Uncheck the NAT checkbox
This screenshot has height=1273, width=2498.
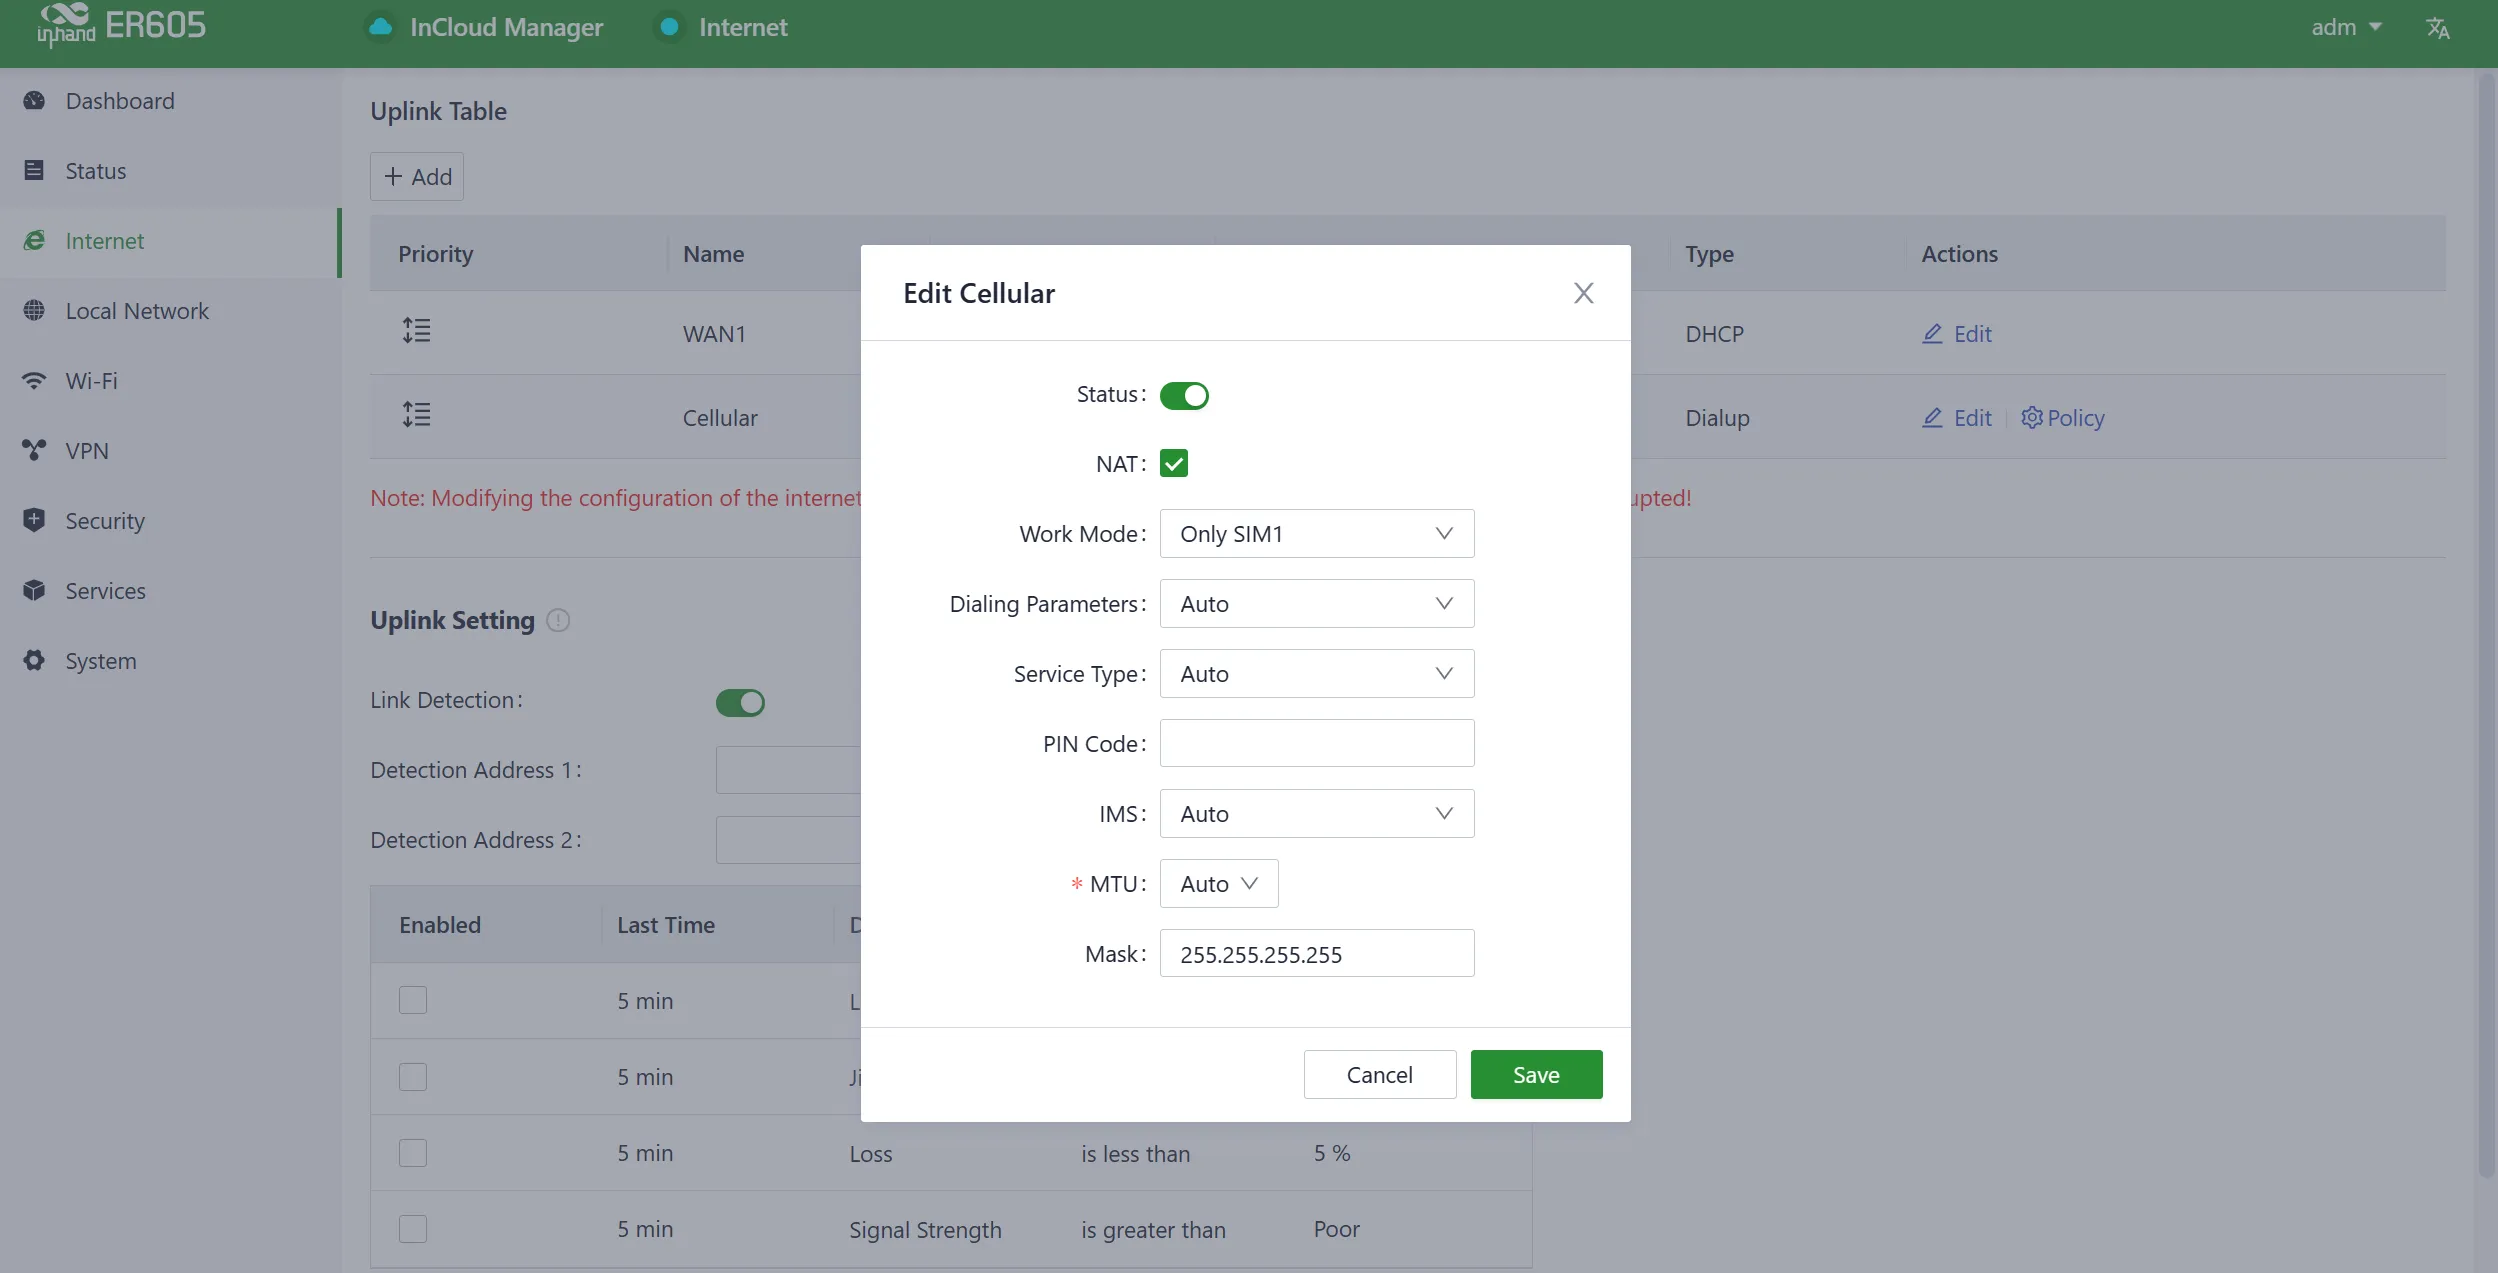coord(1174,464)
